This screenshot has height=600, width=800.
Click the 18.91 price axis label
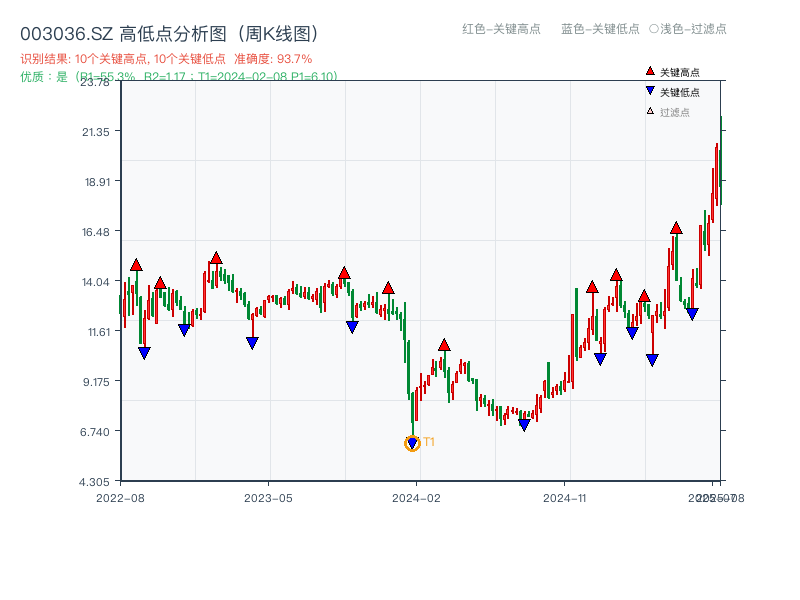pyautogui.click(x=97, y=182)
